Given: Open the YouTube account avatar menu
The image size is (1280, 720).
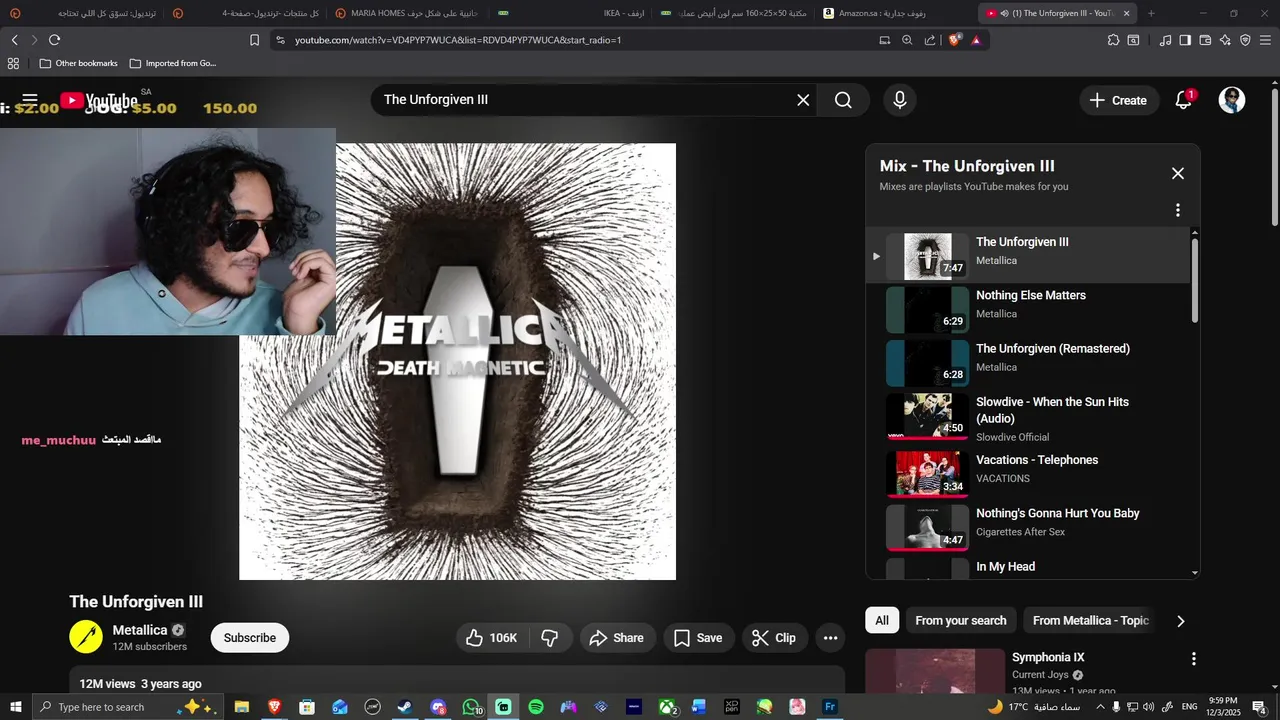Looking at the screenshot, I should 1232,100.
